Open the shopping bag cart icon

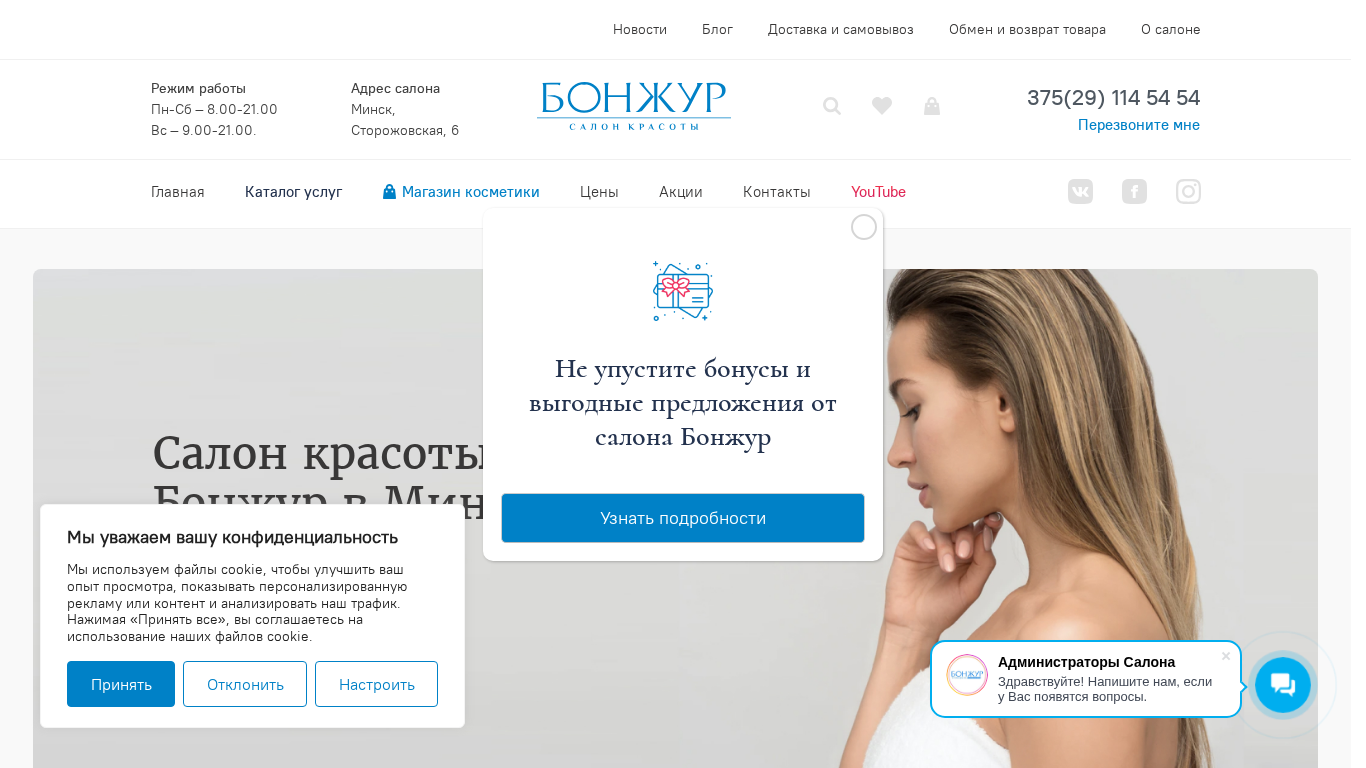point(932,106)
